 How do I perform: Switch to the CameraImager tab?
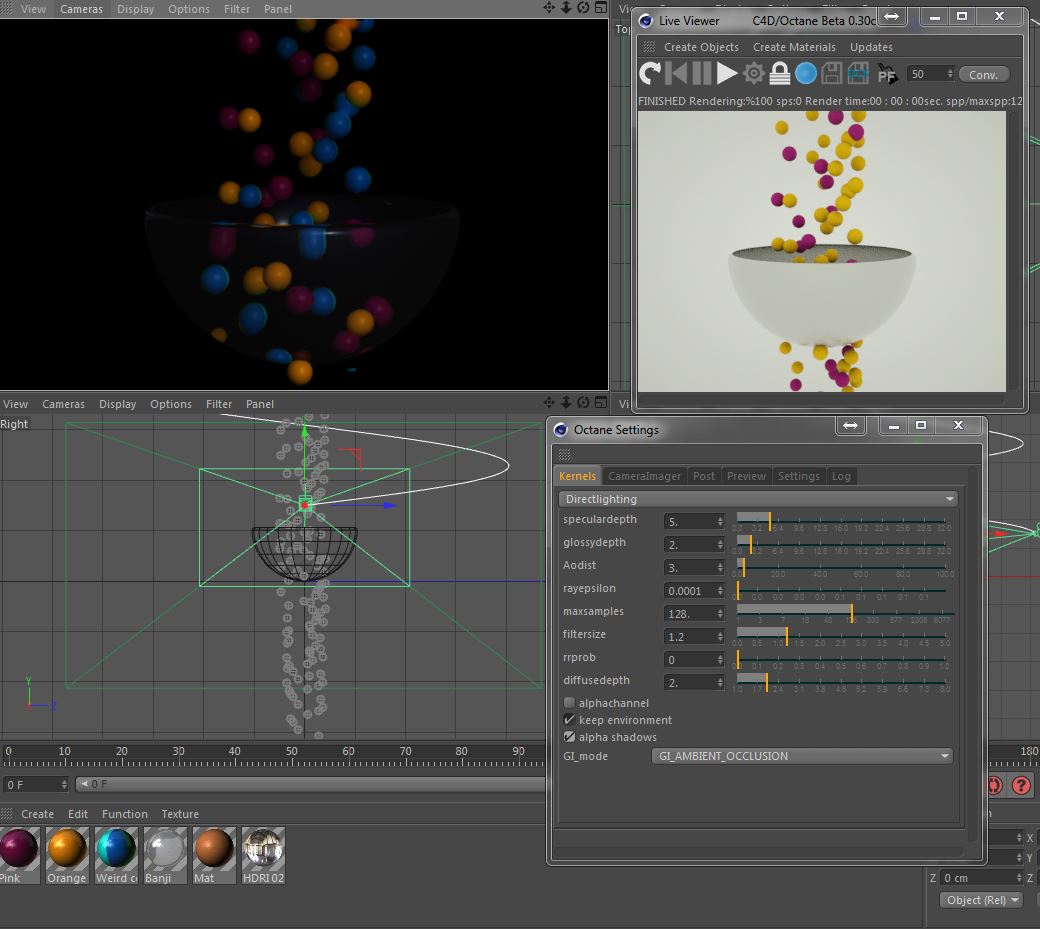[644, 476]
